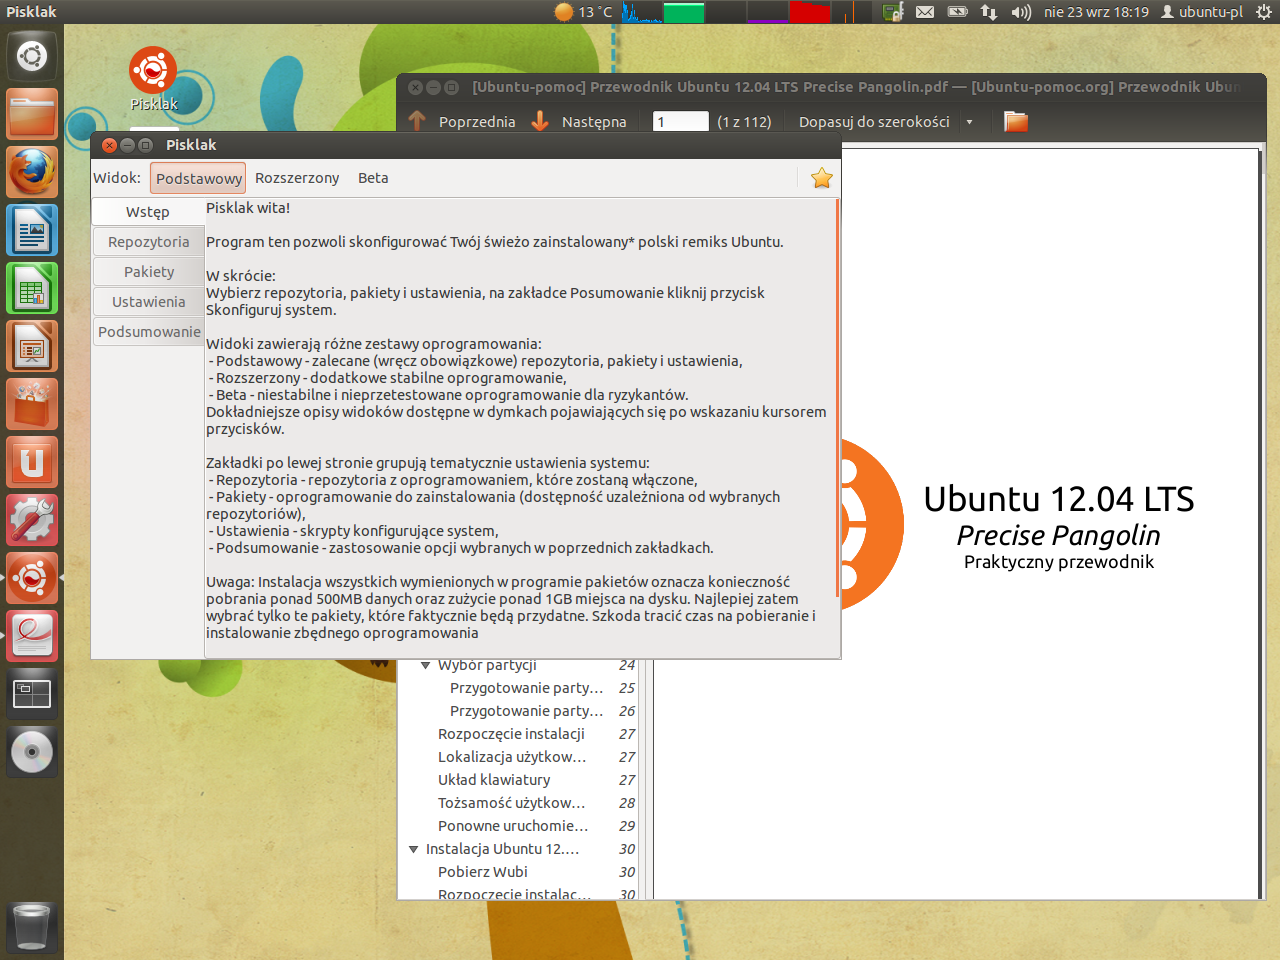This screenshot has width=1280, height=960.
Task: Open the battery indicator menu
Action: click(x=957, y=12)
